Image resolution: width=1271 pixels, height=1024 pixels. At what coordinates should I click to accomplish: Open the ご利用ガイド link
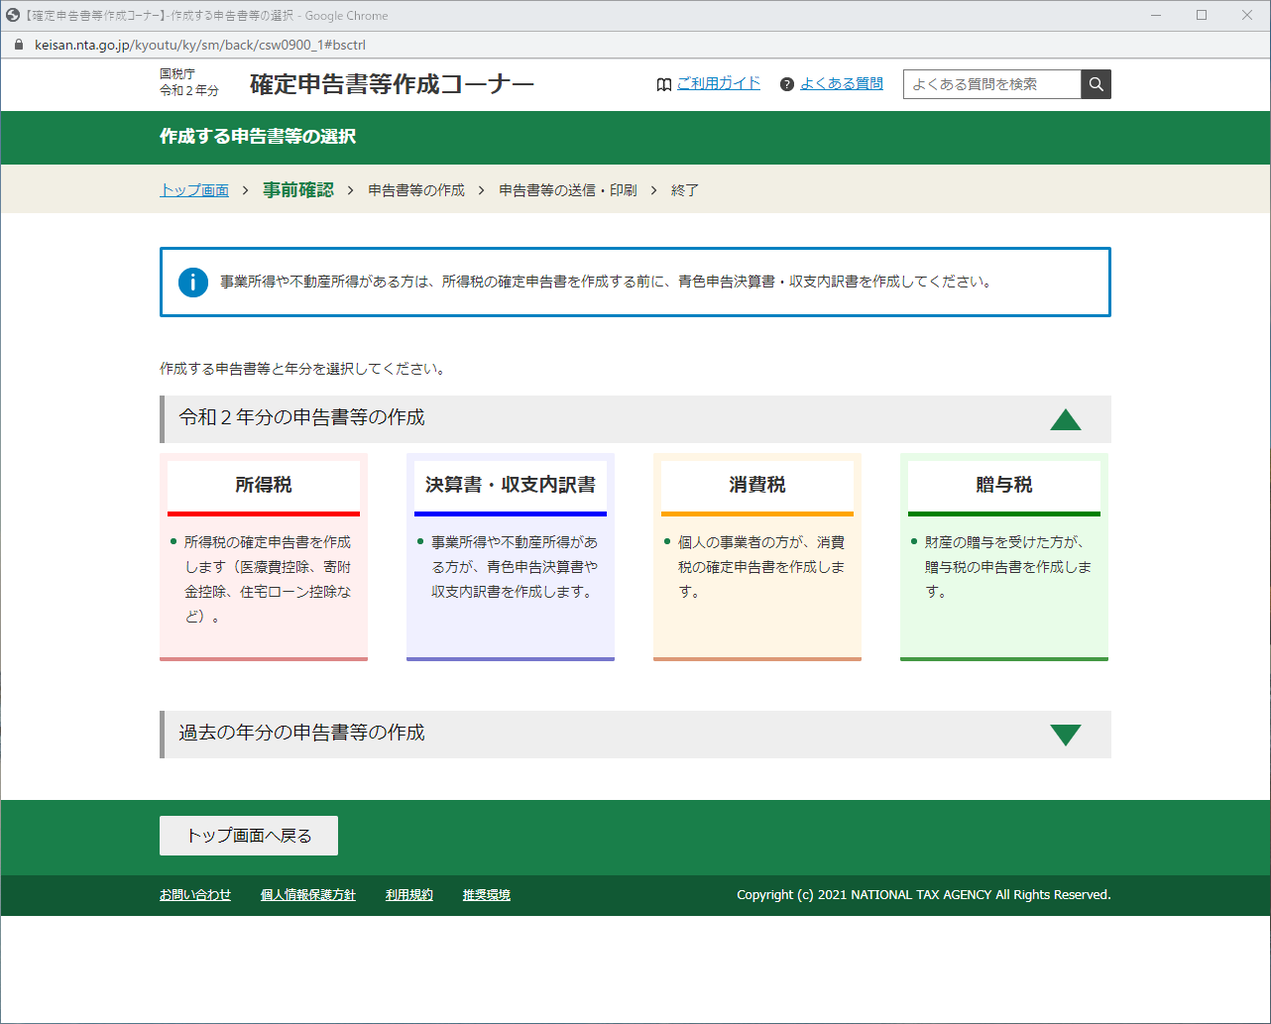click(718, 84)
